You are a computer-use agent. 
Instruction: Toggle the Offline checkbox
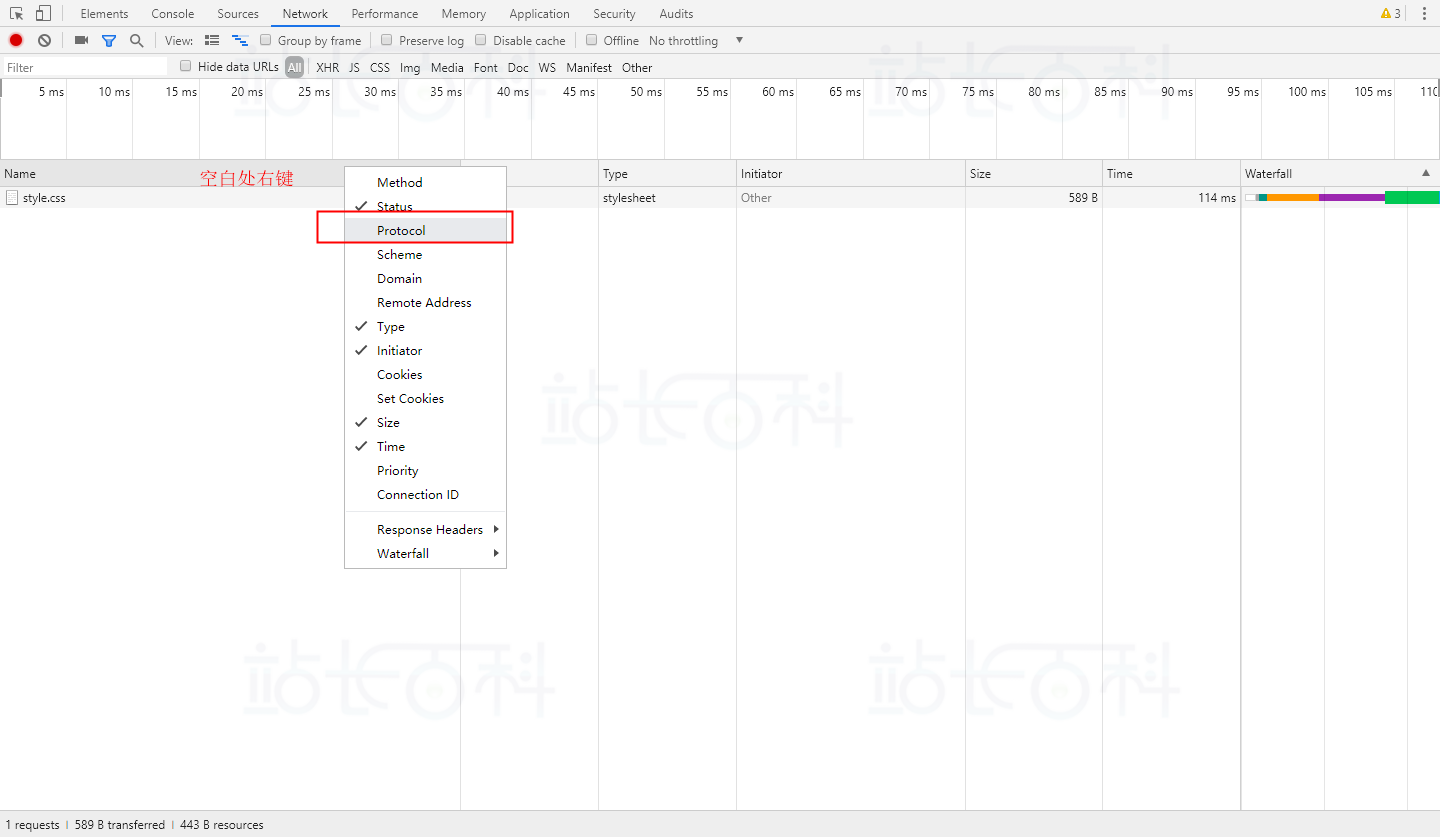pyautogui.click(x=592, y=40)
